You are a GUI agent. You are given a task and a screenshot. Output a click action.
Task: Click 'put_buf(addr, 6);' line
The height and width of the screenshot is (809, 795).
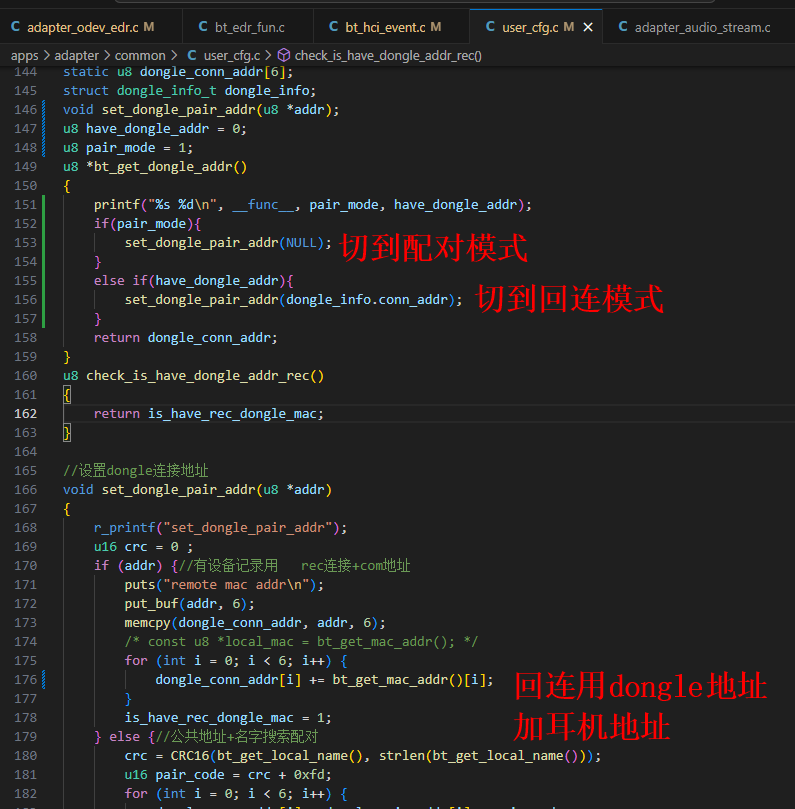(x=189, y=604)
